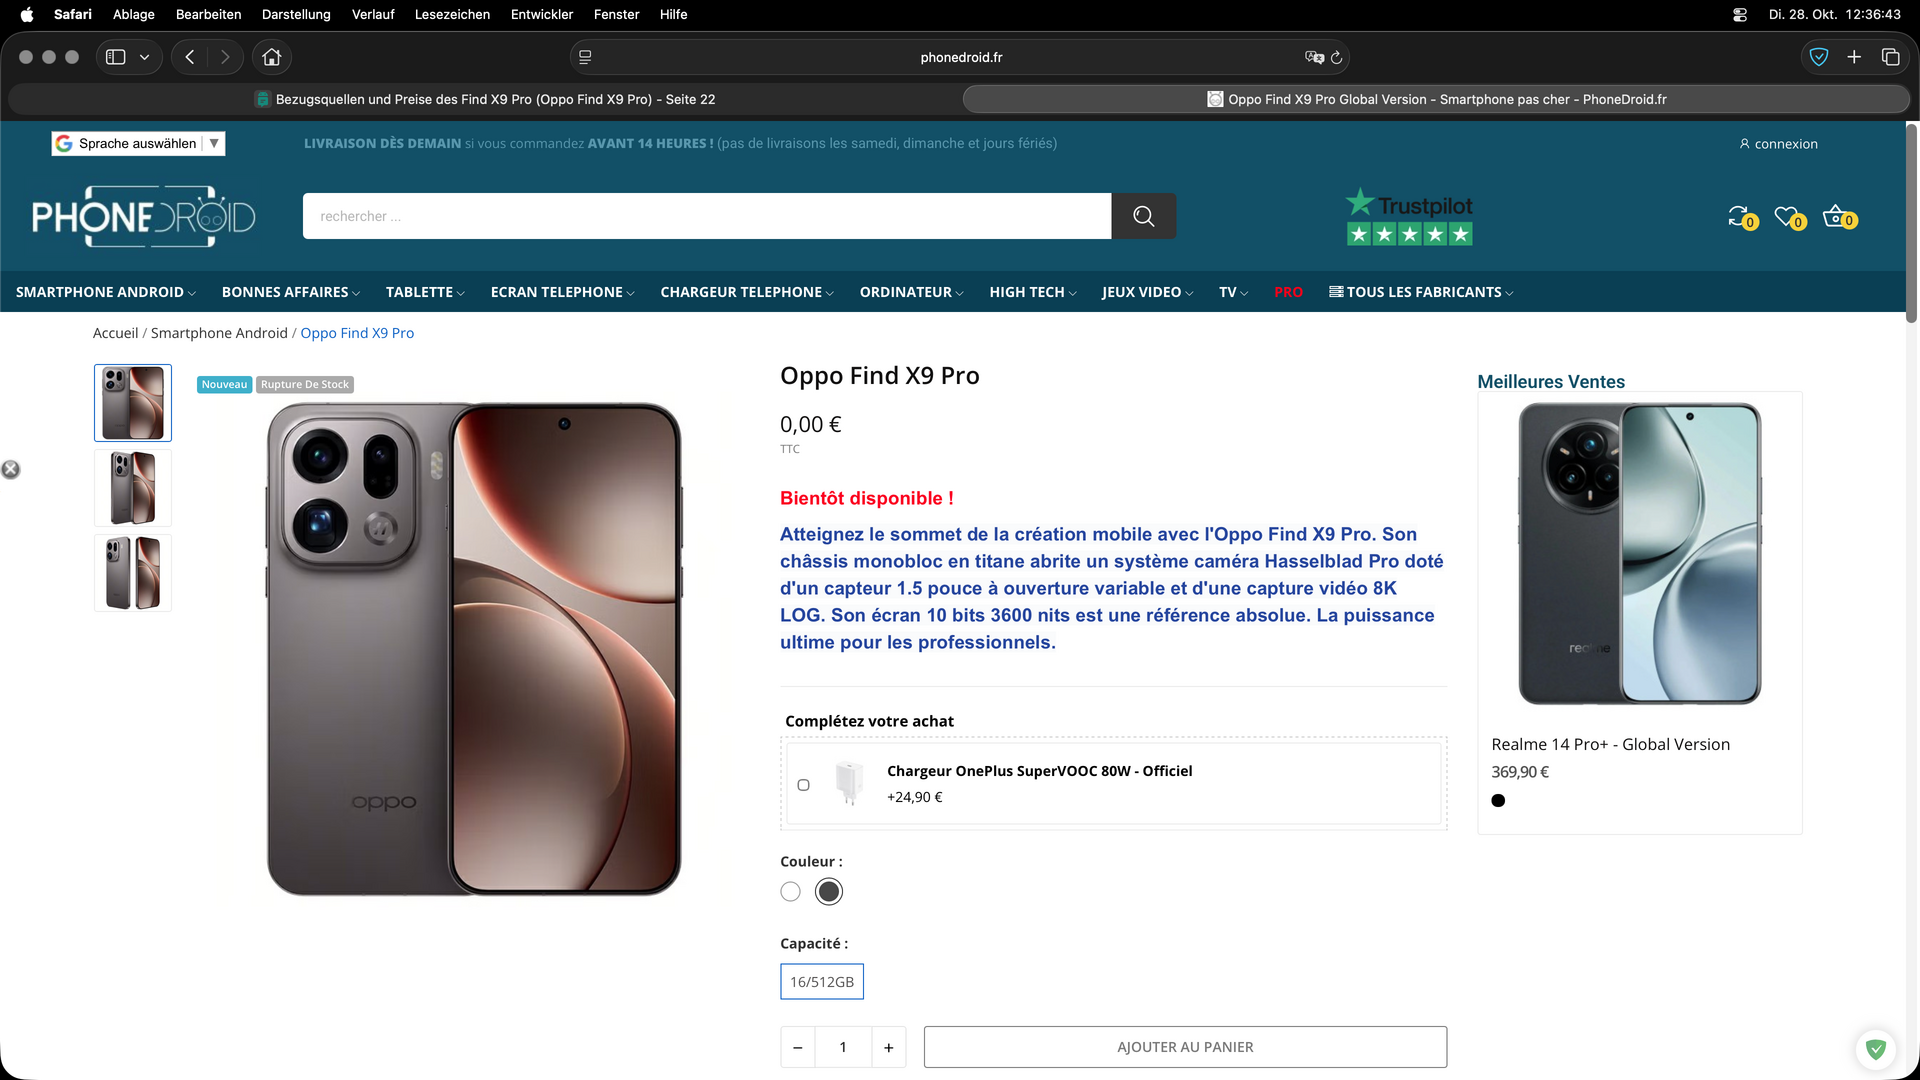The height and width of the screenshot is (1080, 1920).
Task: Select the dark gray color swatch
Action: click(x=828, y=891)
